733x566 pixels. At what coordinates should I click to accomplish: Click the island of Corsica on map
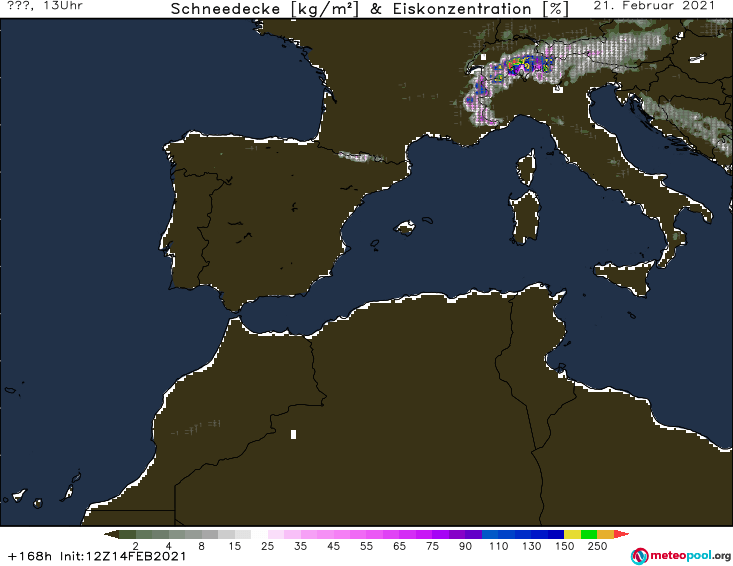click(526, 168)
